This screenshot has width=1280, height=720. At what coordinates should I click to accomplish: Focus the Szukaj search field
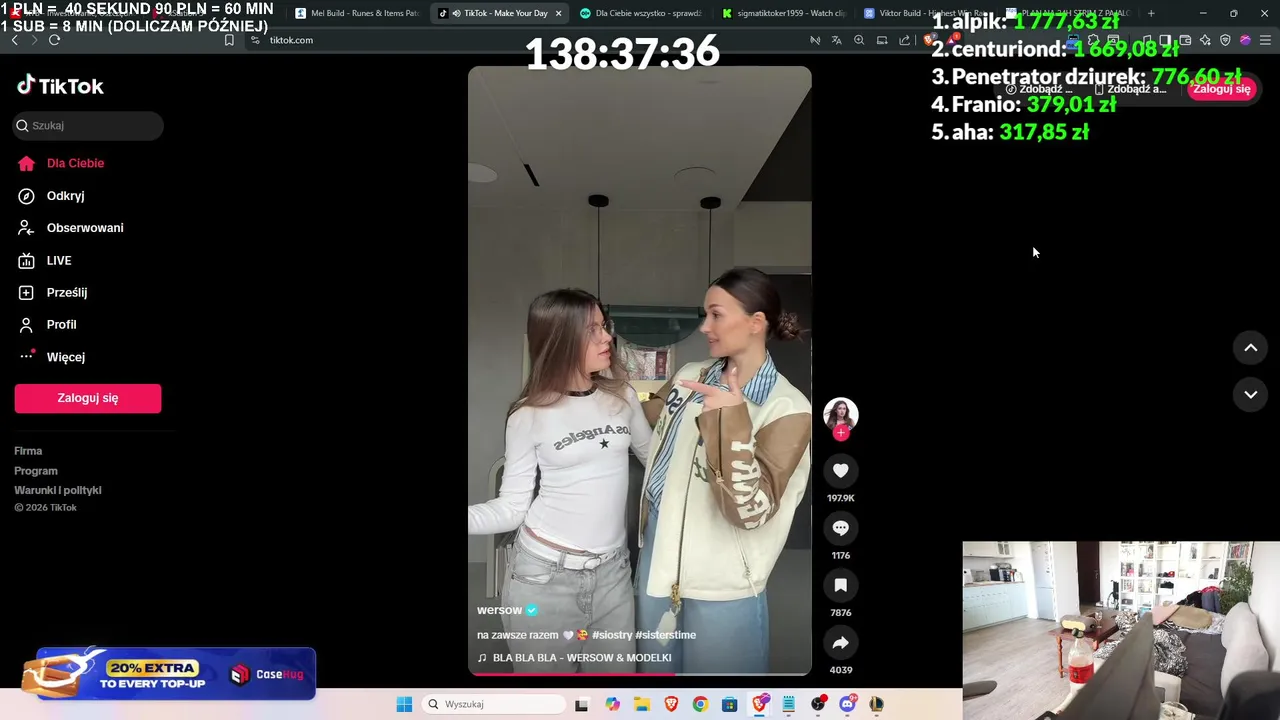pos(88,125)
